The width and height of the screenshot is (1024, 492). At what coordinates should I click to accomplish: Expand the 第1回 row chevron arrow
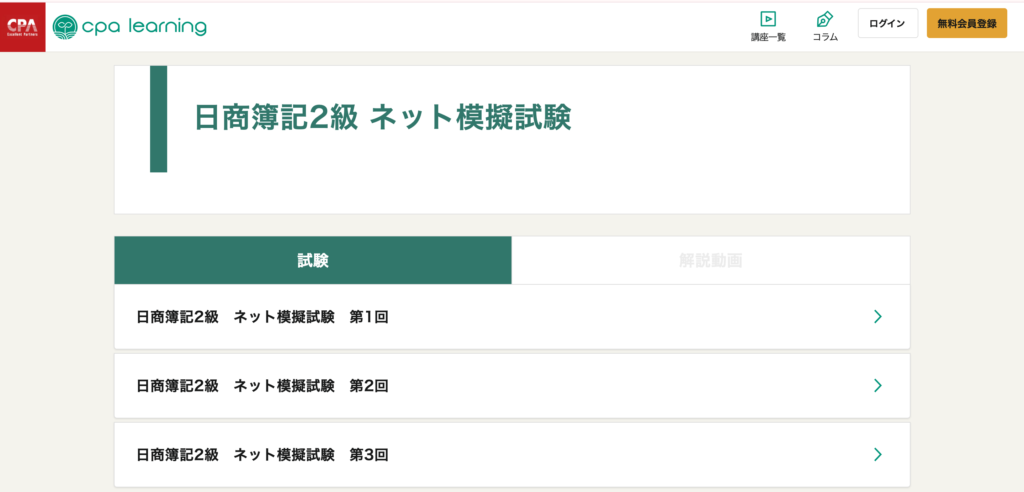(x=878, y=317)
